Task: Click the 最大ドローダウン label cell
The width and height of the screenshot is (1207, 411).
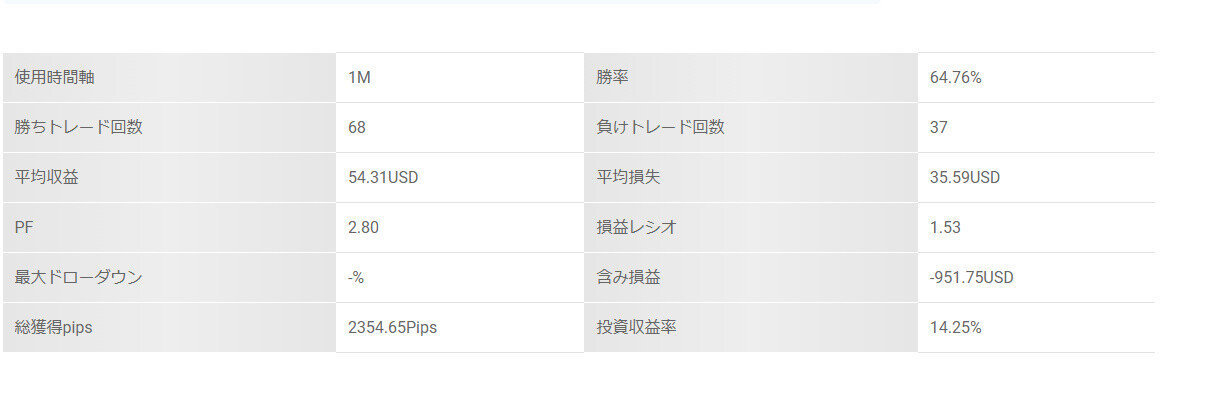Action: pyautogui.click(x=169, y=277)
